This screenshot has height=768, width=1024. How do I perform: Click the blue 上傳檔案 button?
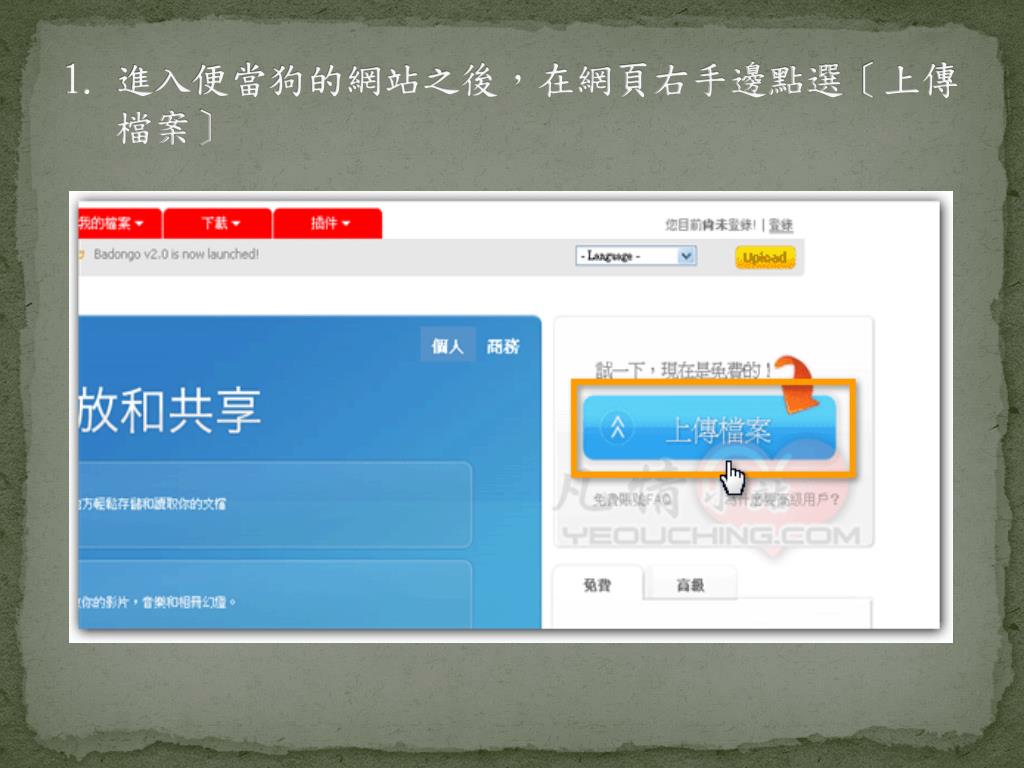click(709, 428)
